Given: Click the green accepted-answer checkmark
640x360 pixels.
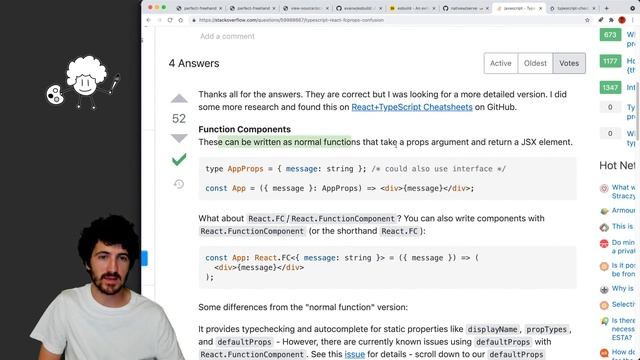Looking at the screenshot, I should click(x=179, y=159).
